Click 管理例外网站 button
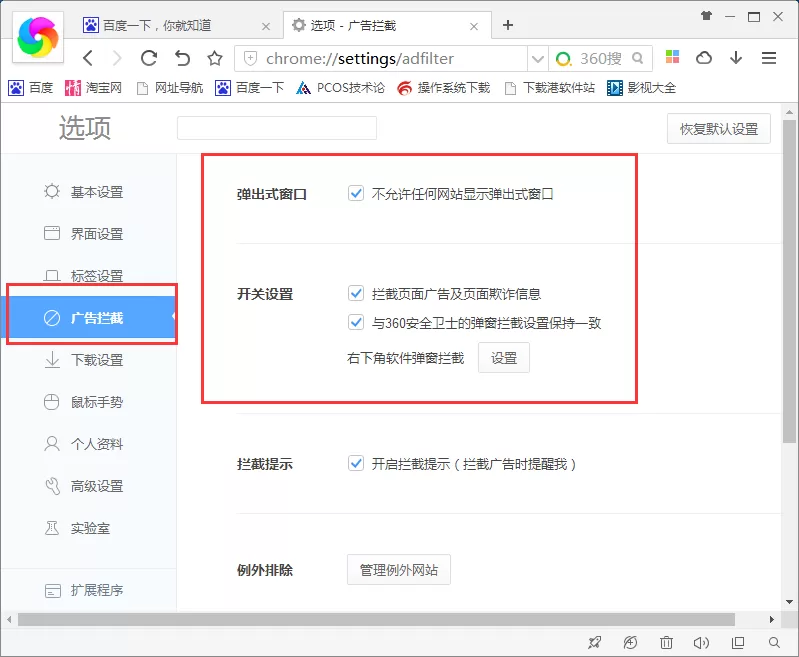The image size is (799, 657). coord(398,569)
